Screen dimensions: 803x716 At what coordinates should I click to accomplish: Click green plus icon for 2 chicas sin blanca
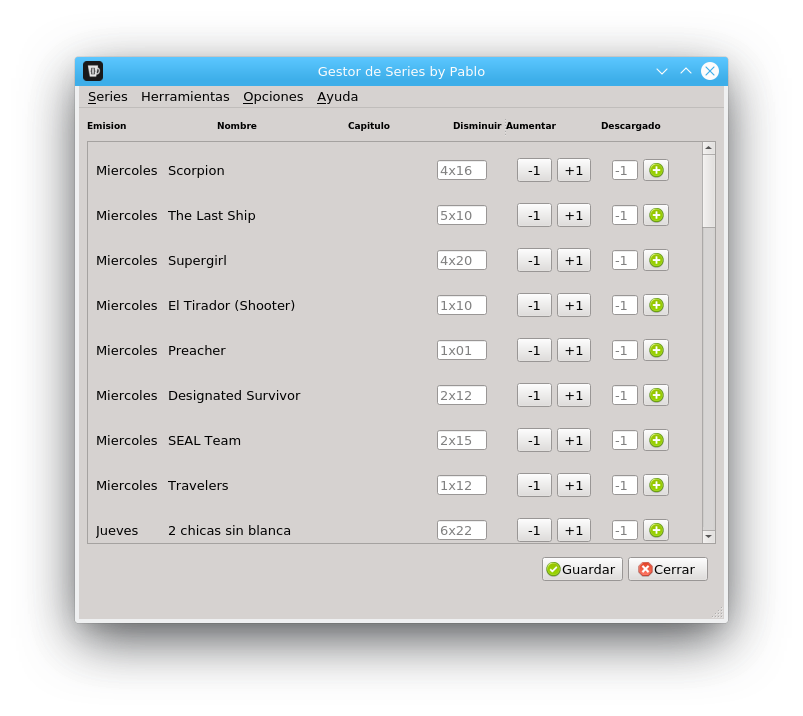point(656,531)
